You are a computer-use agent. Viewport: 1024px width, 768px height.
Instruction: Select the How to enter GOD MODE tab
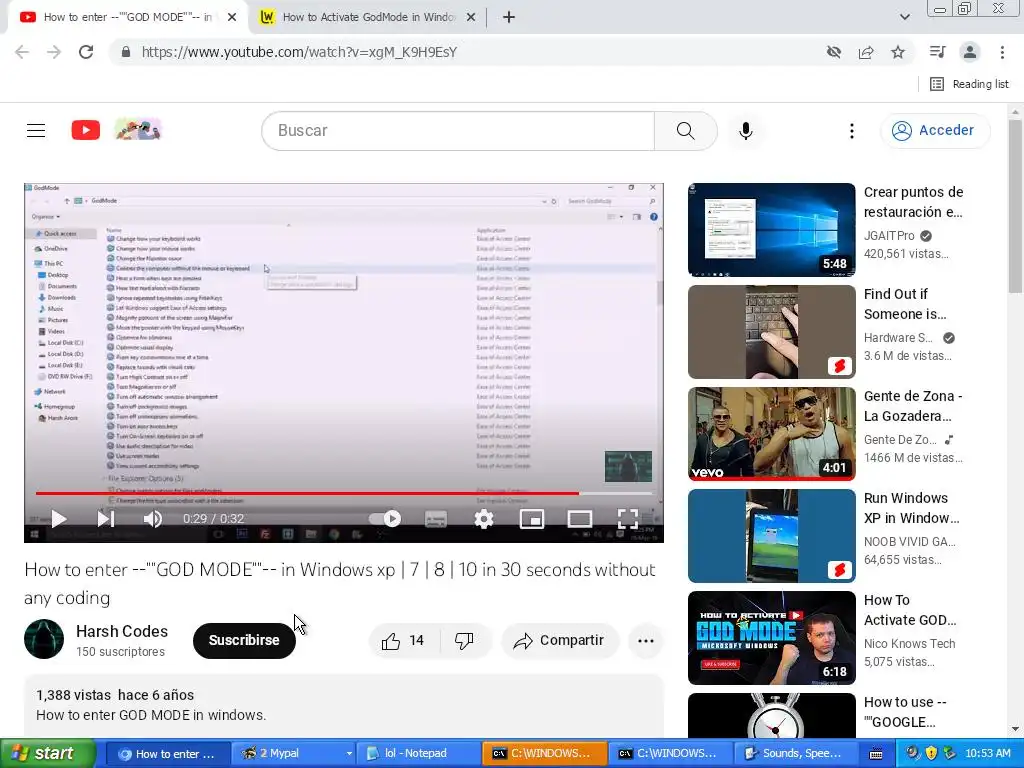pyautogui.click(x=127, y=17)
